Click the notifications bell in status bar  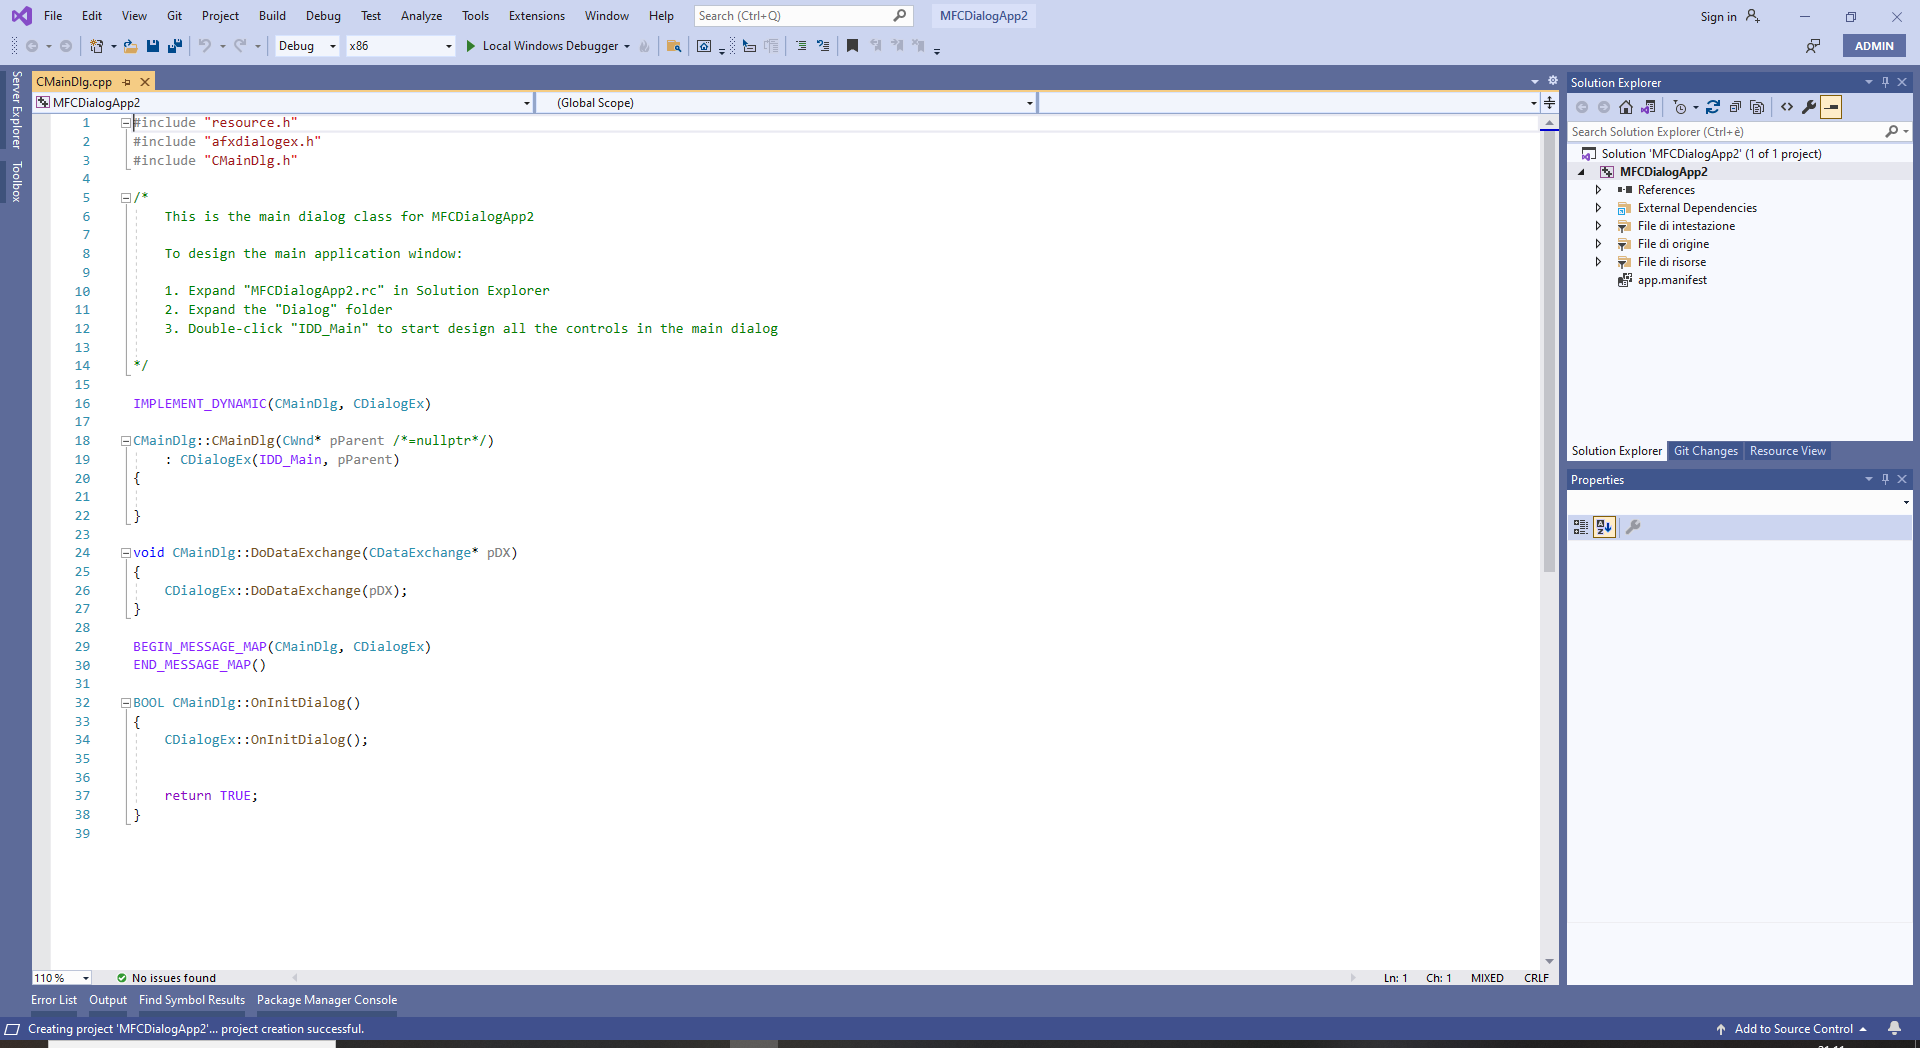[x=1894, y=1028]
